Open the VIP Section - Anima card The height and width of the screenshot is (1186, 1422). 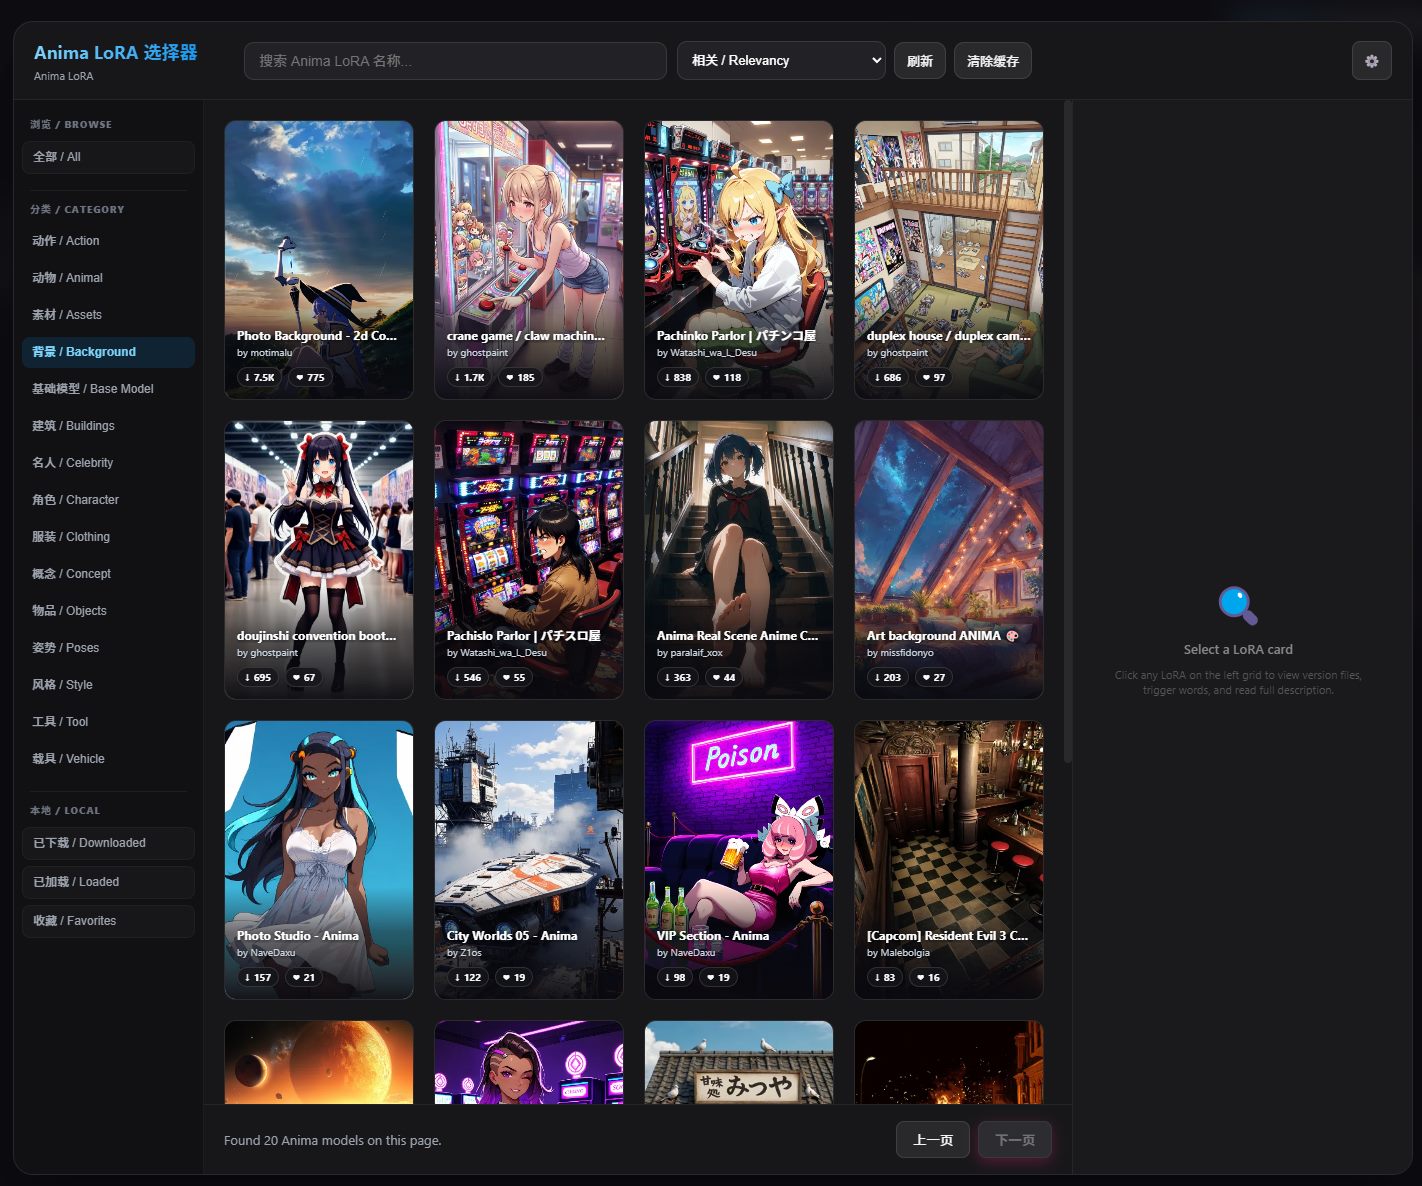[739, 860]
